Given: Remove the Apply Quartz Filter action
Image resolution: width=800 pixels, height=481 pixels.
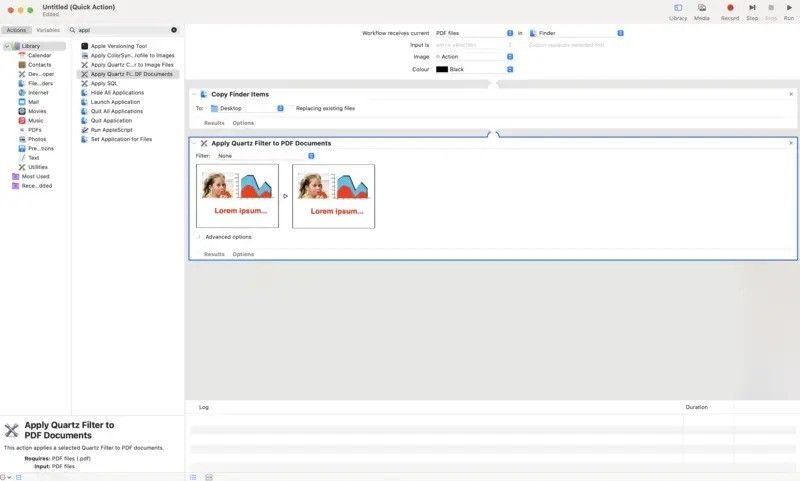Looking at the screenshot, I should (791, 143).
